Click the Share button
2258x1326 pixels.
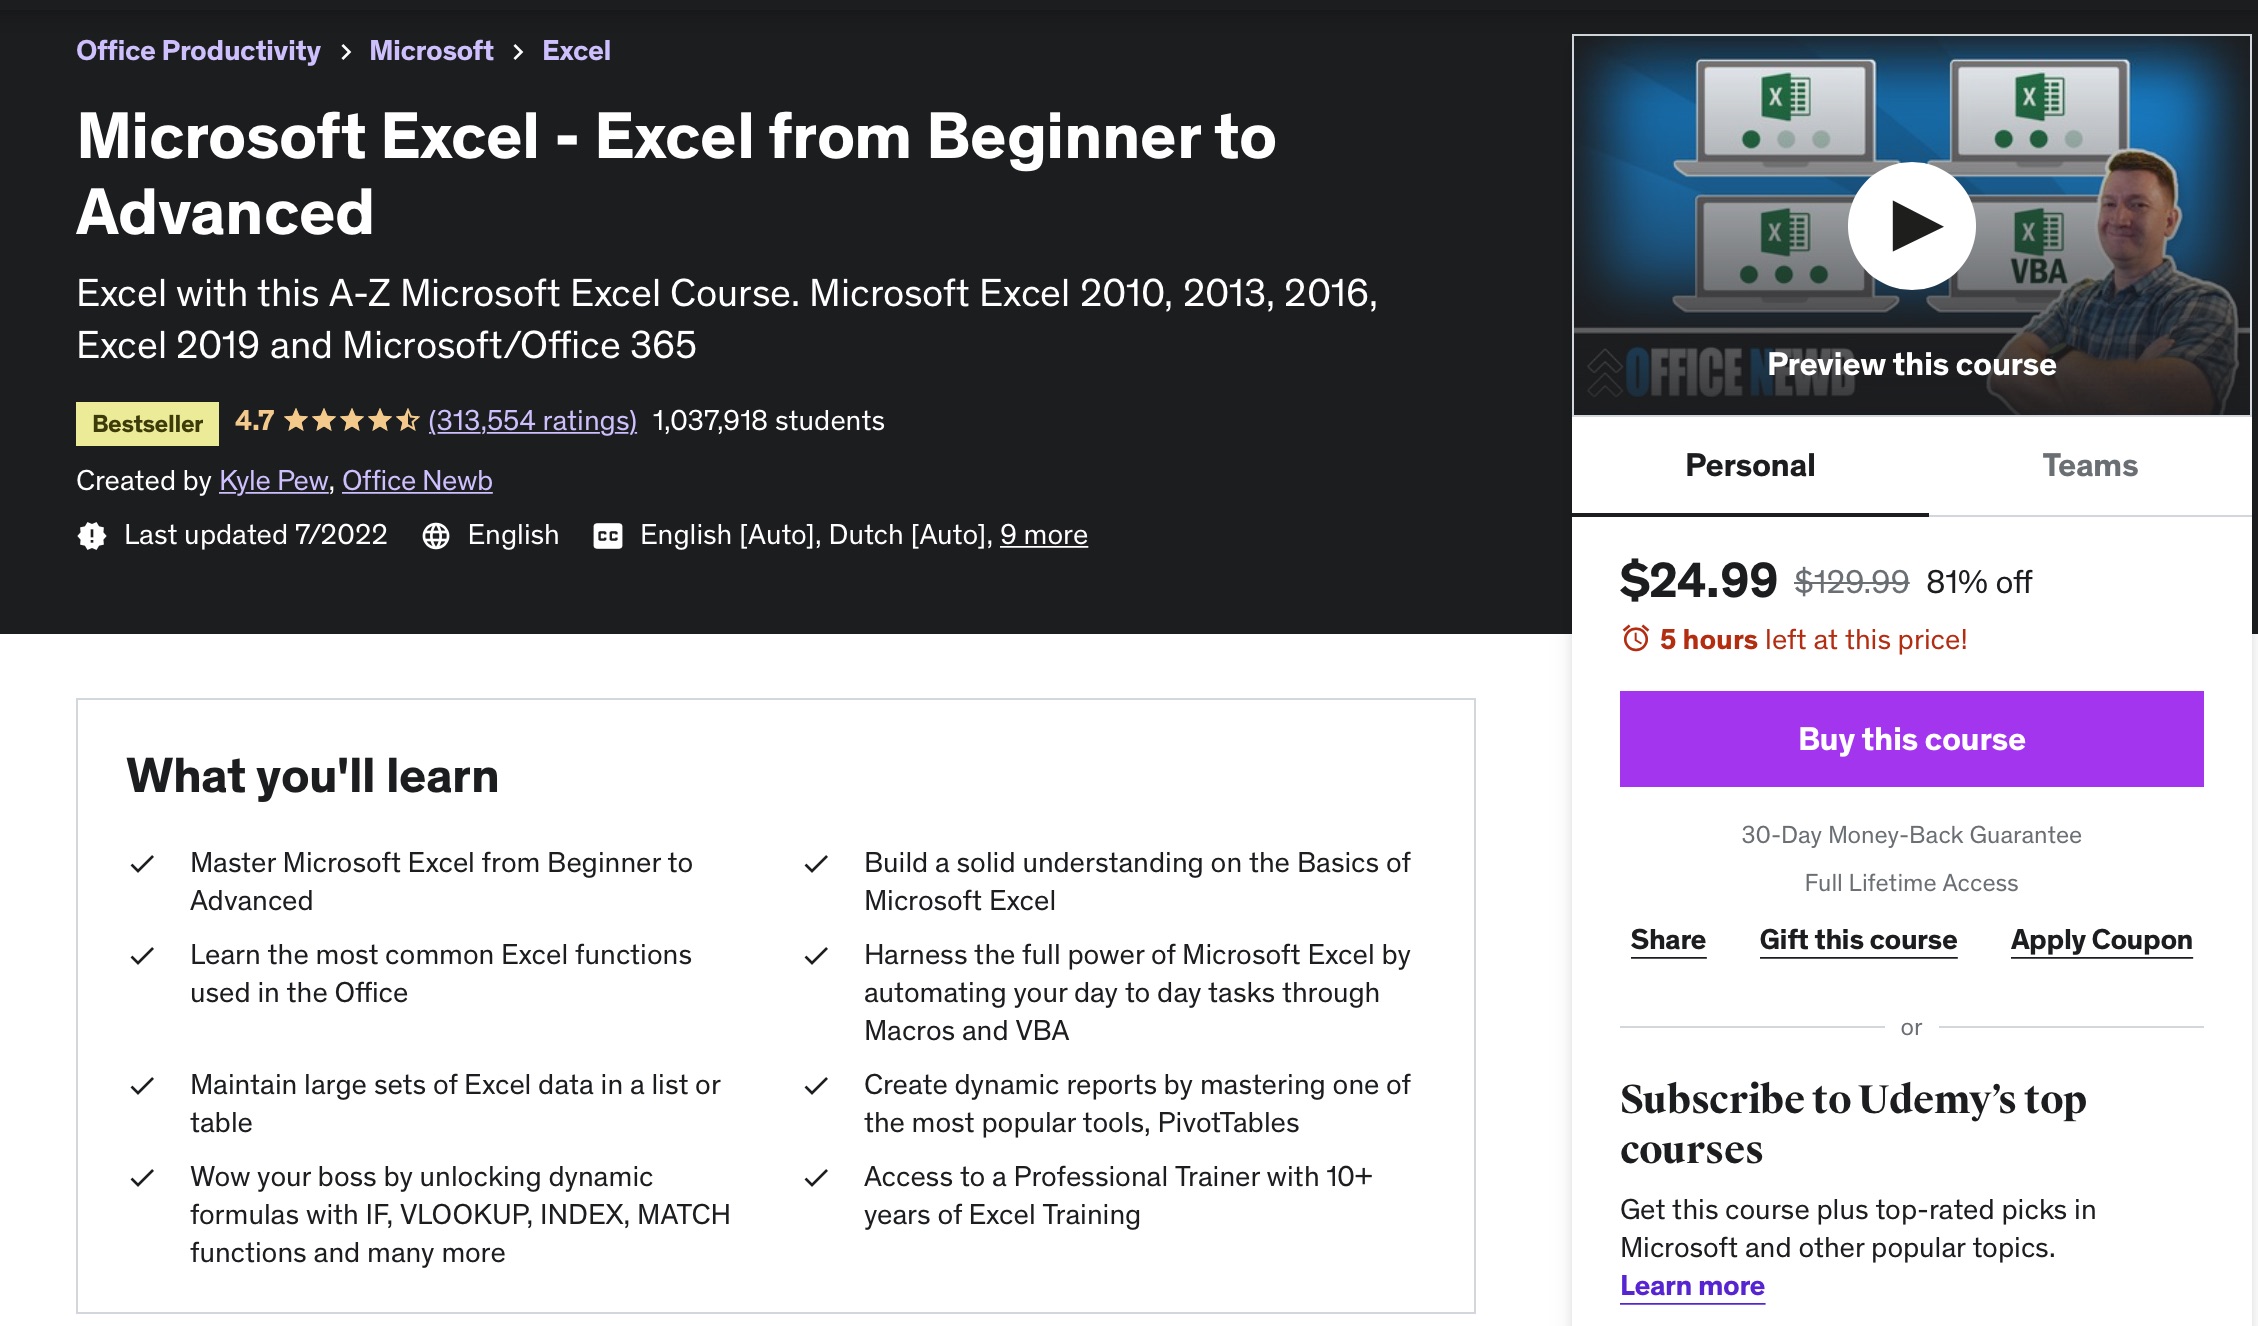coord(1668,940)
